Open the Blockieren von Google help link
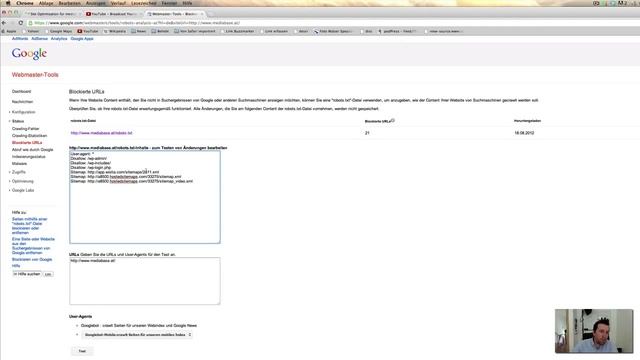The image size is (640, 360). click(32, 260)
